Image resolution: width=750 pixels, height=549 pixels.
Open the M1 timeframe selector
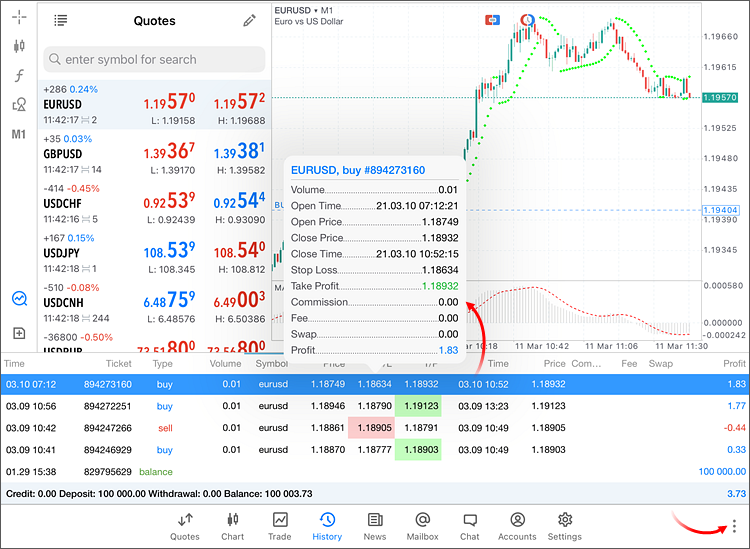tap(19, 134)
